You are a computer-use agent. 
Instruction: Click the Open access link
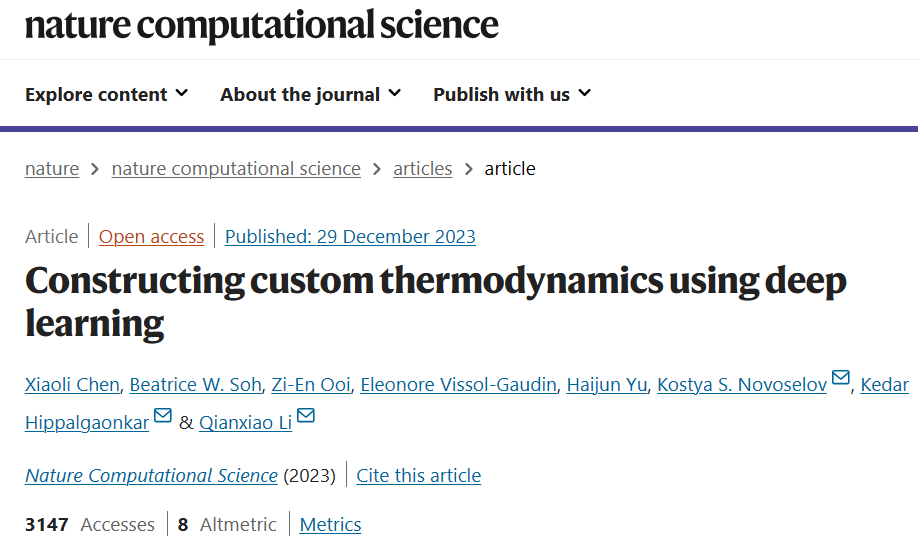point(151,236)
